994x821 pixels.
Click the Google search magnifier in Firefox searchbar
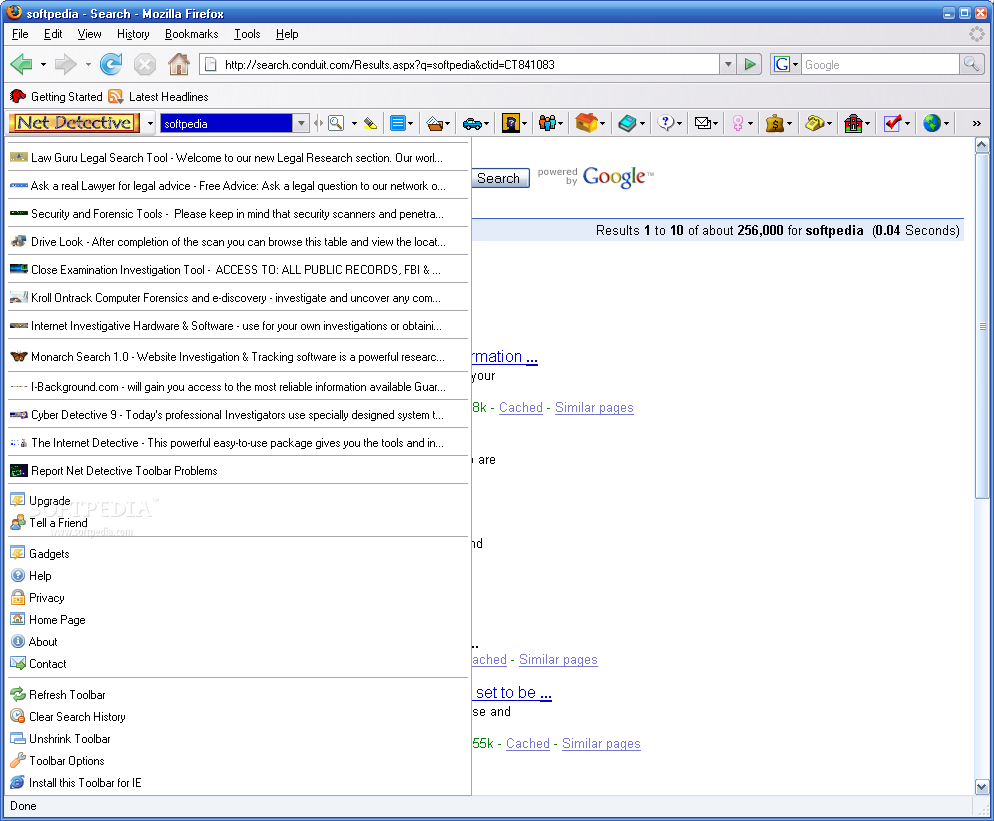pyautogui.click(x=971, y=64)
